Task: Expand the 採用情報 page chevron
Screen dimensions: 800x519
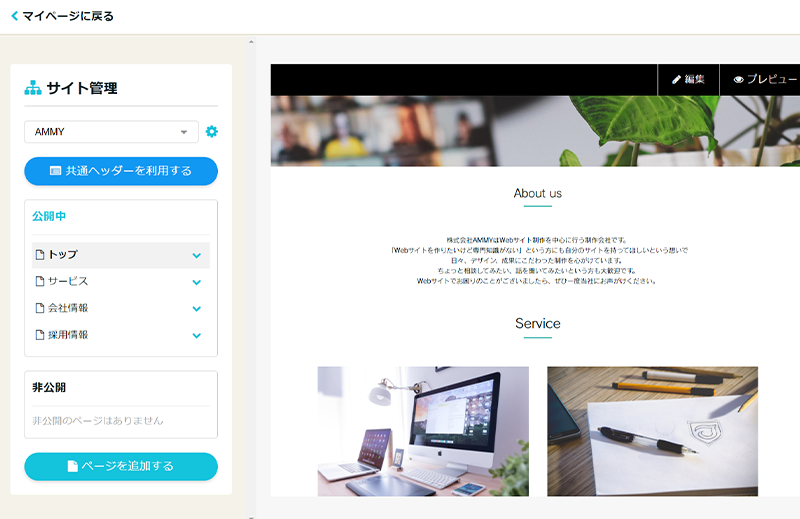Action: pyautogui.click(x=197, y=336)
